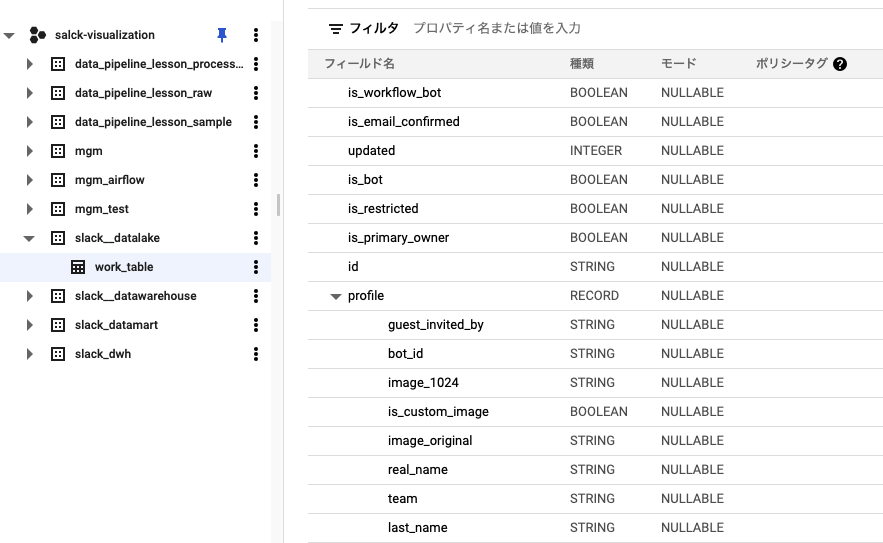883x543 pixels.
Task: Click the data_pipeline_lesson_raw dataset icon
Action: pyautogui.click(x=58, y=93)
